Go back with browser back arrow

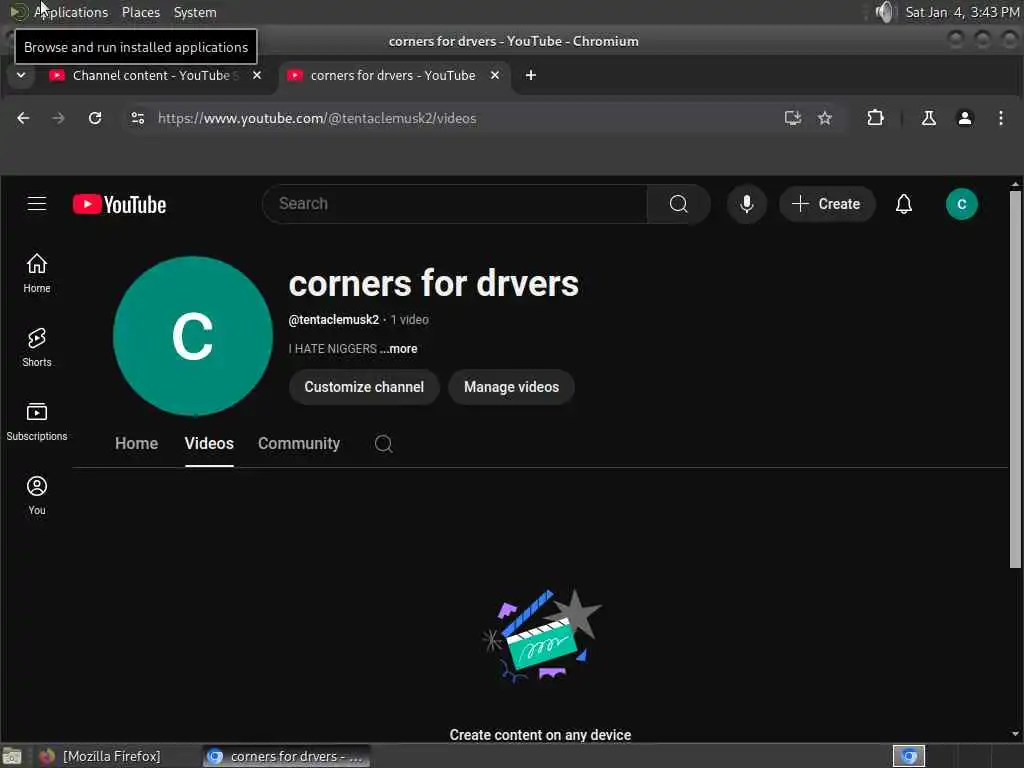(23, 118)
